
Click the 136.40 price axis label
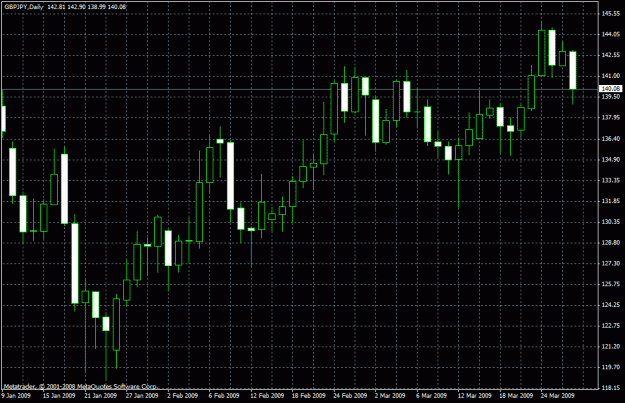611,139
